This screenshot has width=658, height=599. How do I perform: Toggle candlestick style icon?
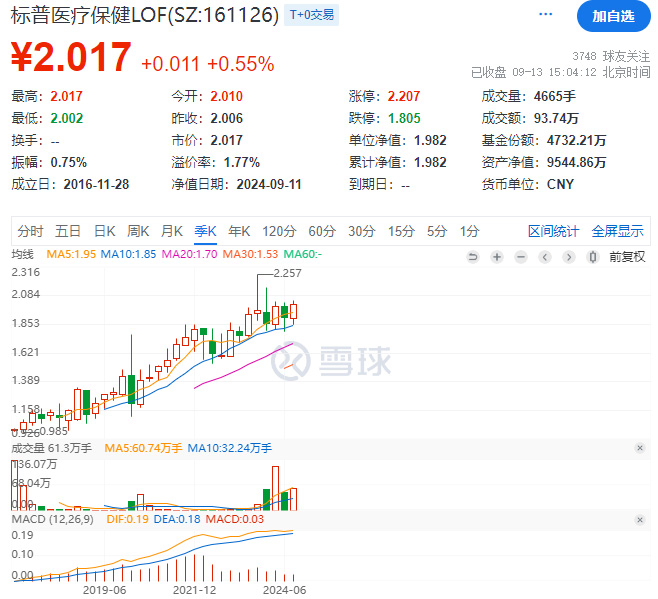click(x=593, y=256)
